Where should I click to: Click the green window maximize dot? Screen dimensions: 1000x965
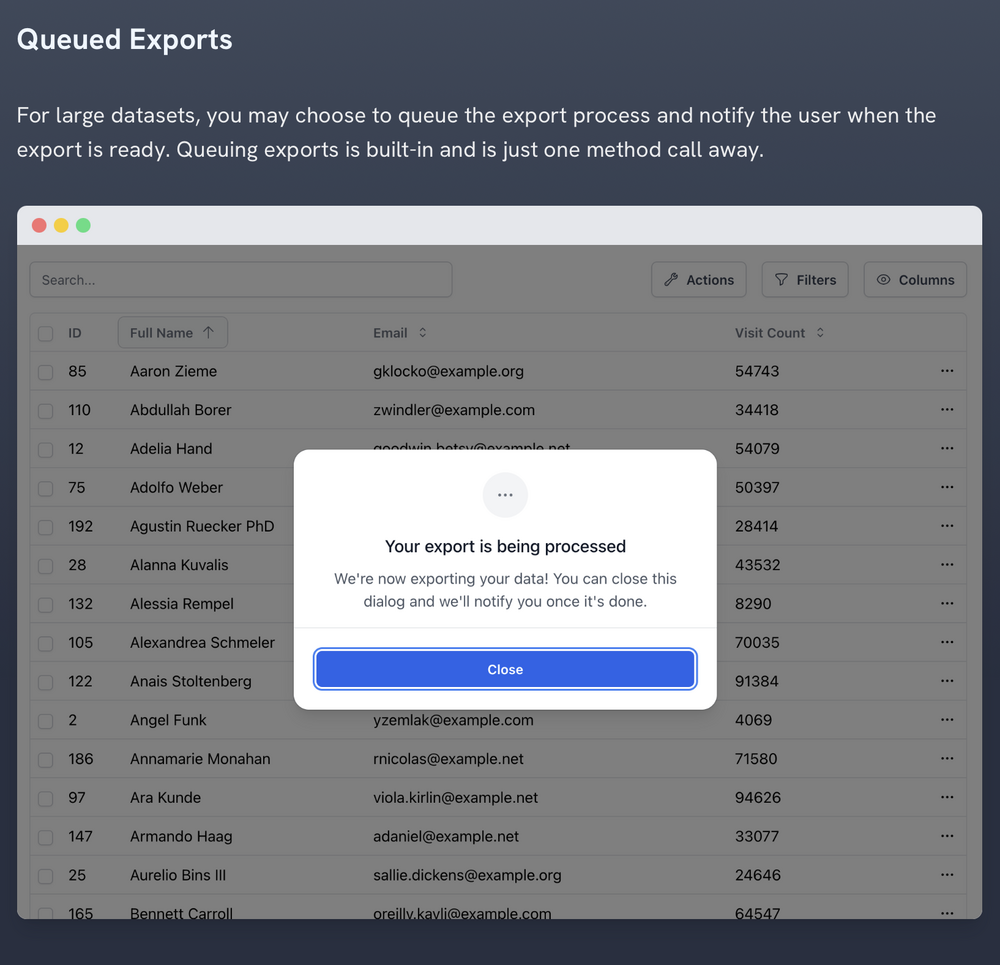(x=83, y=225)
